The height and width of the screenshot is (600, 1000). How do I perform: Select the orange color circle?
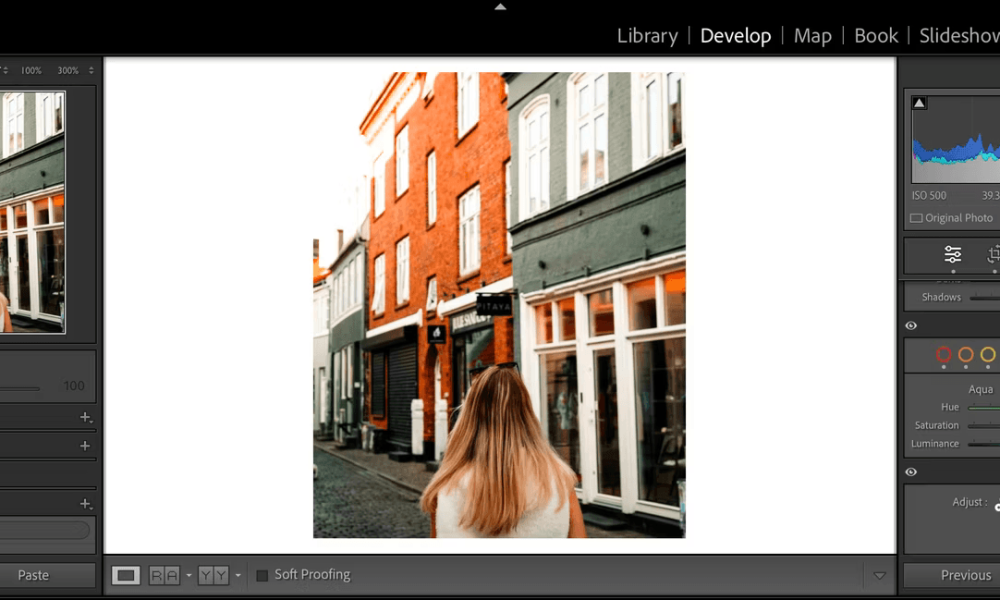966,355
